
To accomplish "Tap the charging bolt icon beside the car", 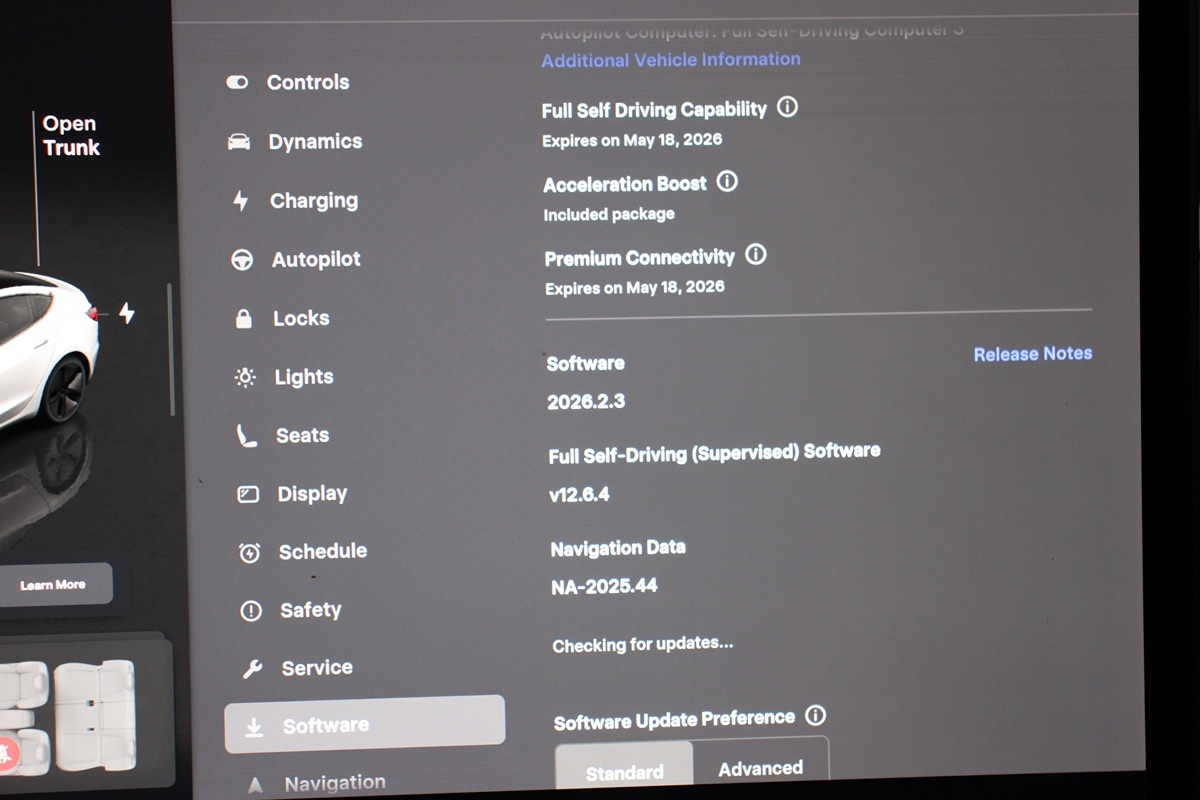I will click(x=127, y=313).
